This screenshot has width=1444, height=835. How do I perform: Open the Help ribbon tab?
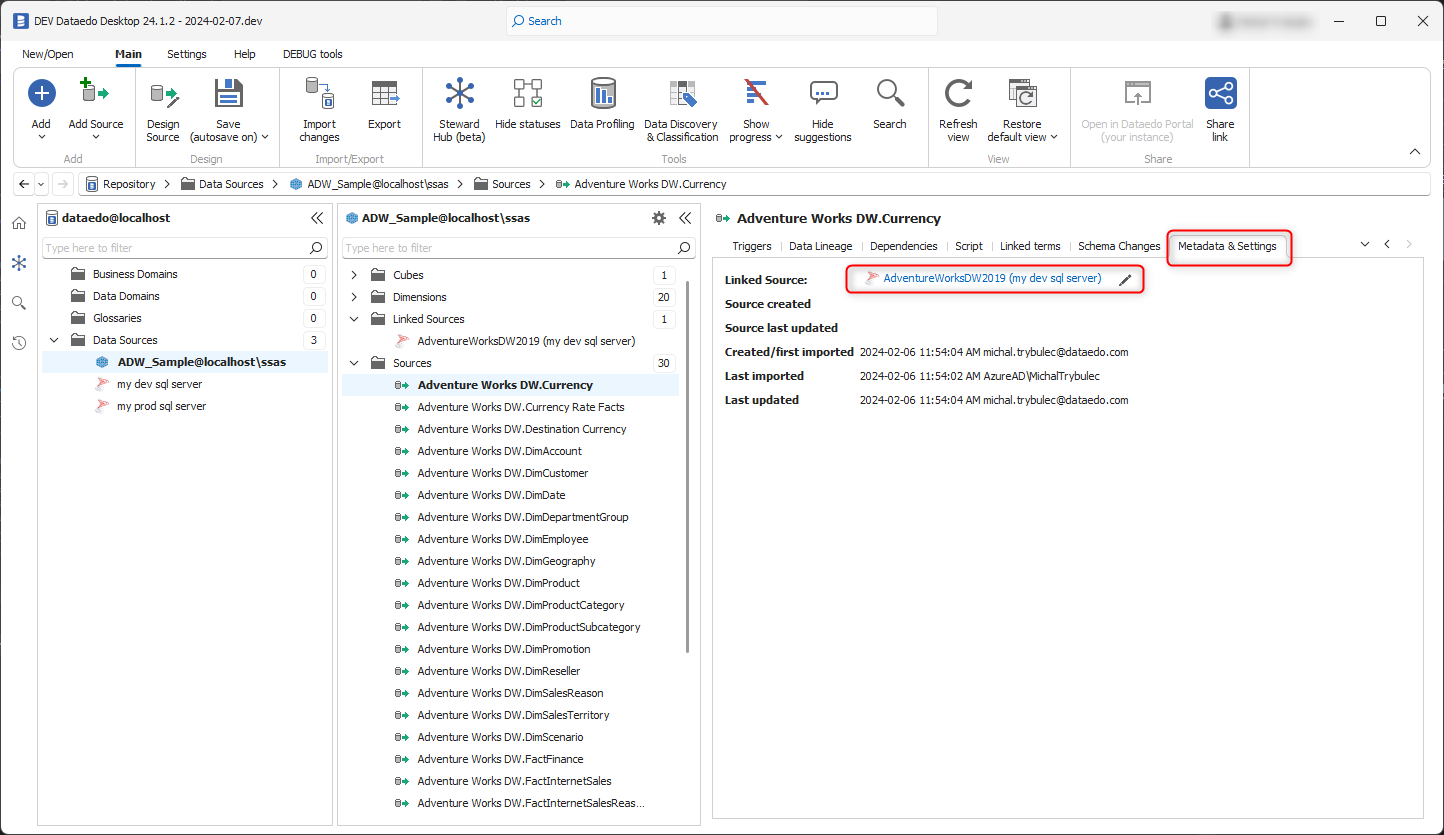244,54
